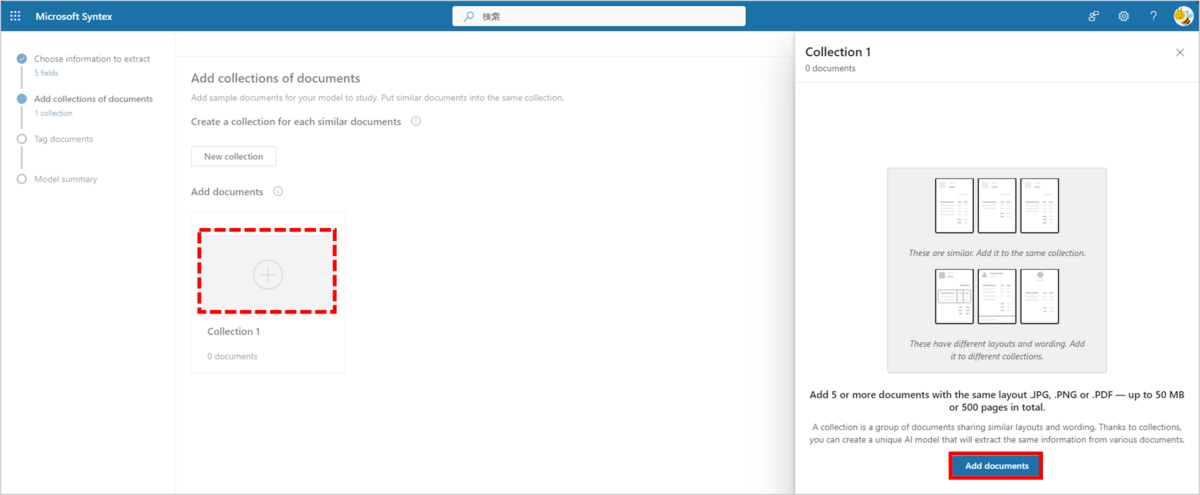The width and height of the screenshot is (1200, 495).
Task: Click the search input field
Action: pyautogui.click(x=599, y=16)
